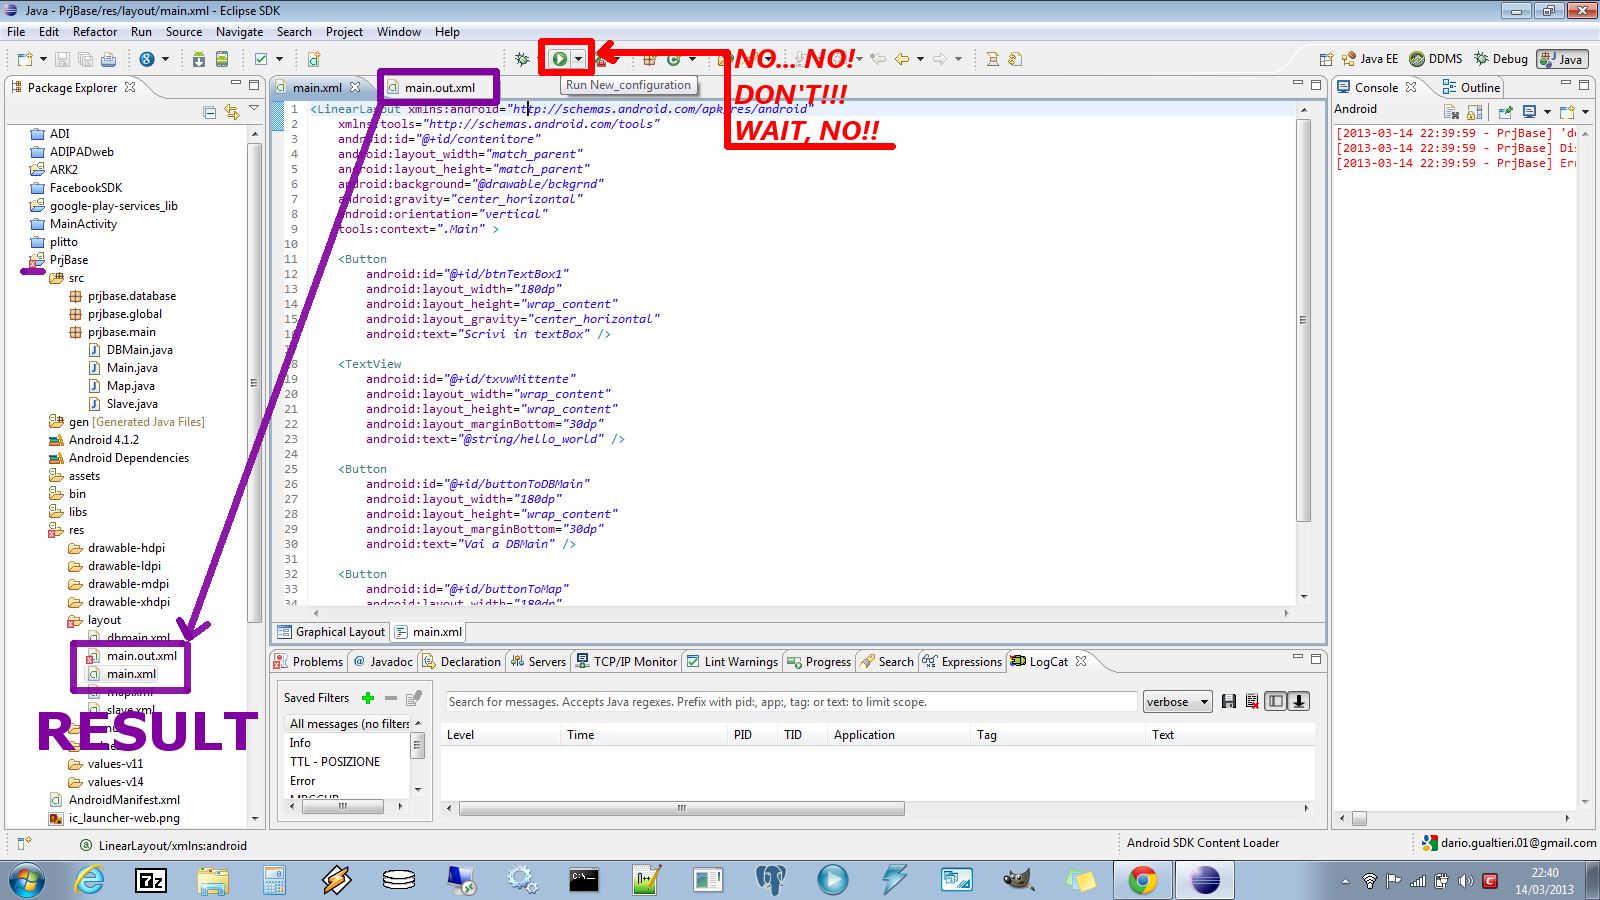Switch to the Graphical Layout tab
This screenshot has height=900, width=1600.
(x=331, y=632)
